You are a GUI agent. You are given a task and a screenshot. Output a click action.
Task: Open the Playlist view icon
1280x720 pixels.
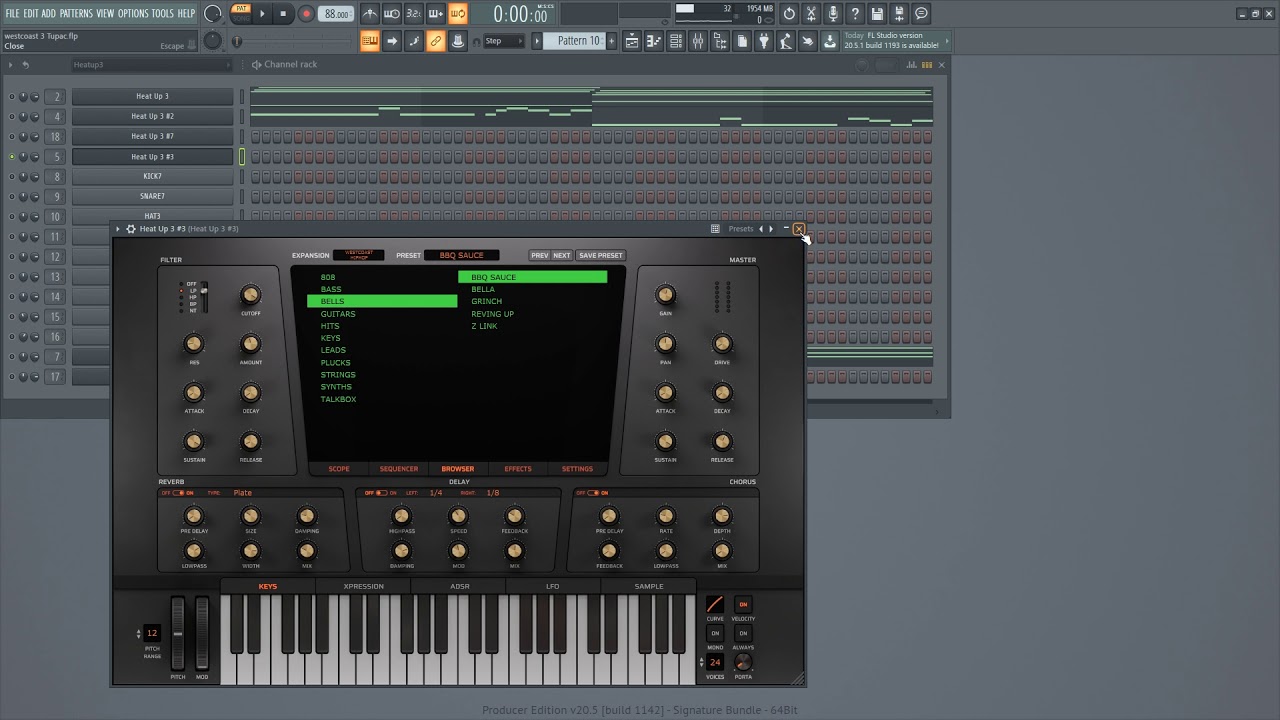click(x=632, y=41)
